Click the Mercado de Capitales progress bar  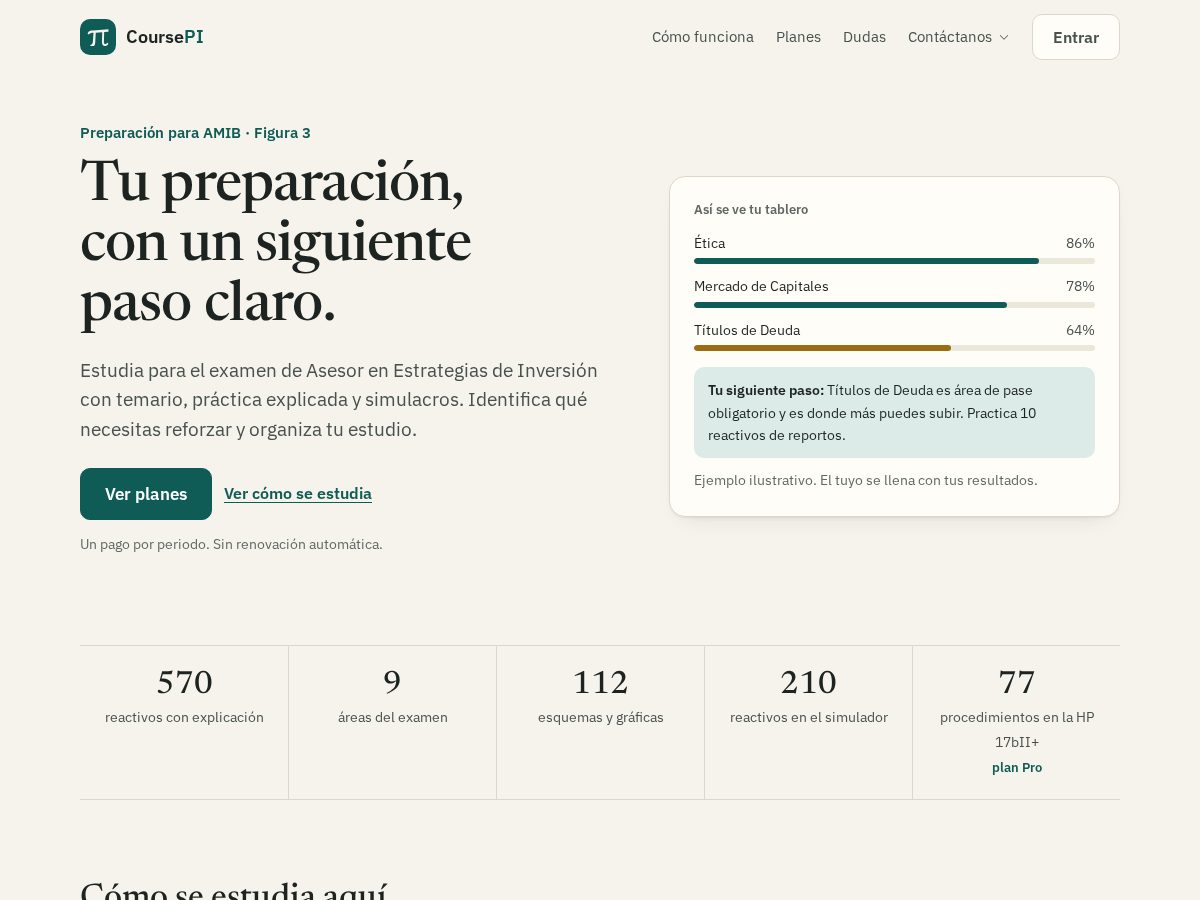[894, 305]
